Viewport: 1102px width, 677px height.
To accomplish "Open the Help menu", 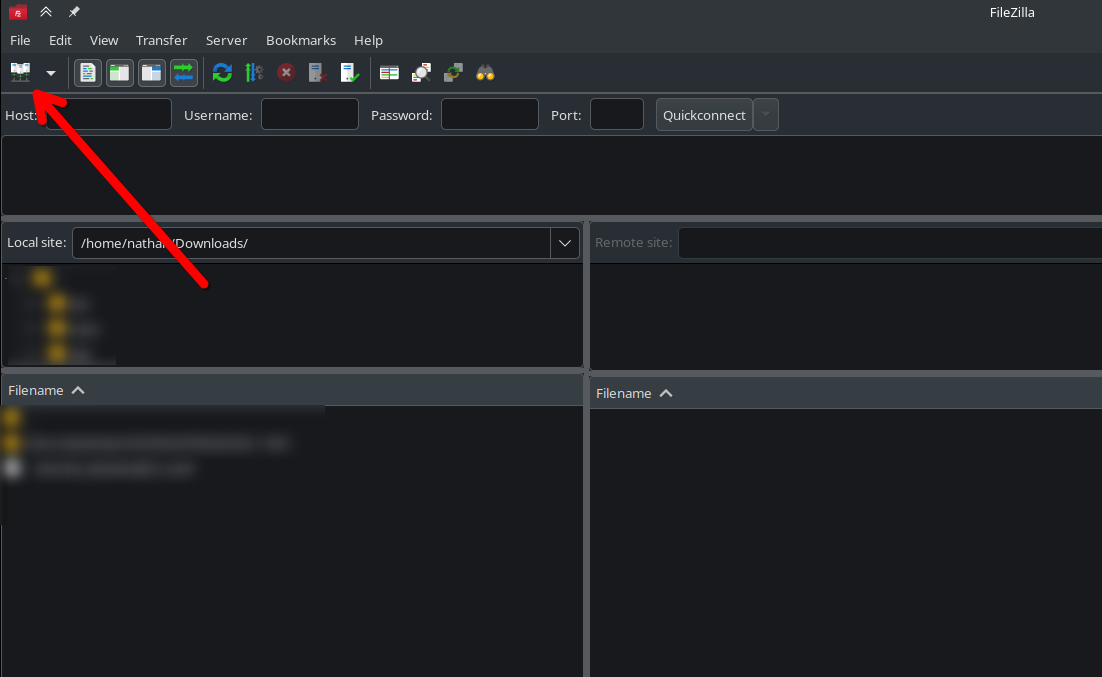I will tap(368, 40).
